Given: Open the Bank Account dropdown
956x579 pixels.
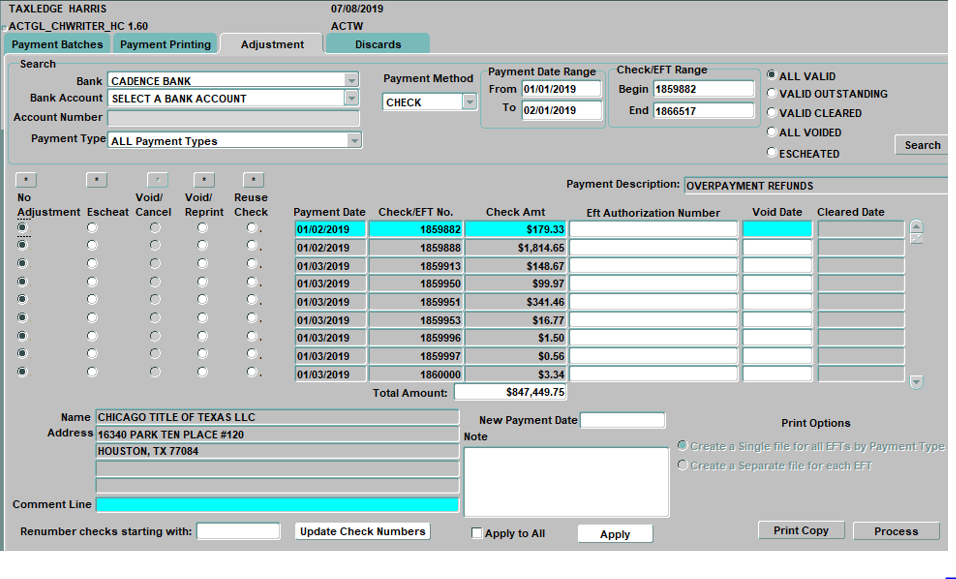Looking at the screenshot, I should [x=351, y=98].
